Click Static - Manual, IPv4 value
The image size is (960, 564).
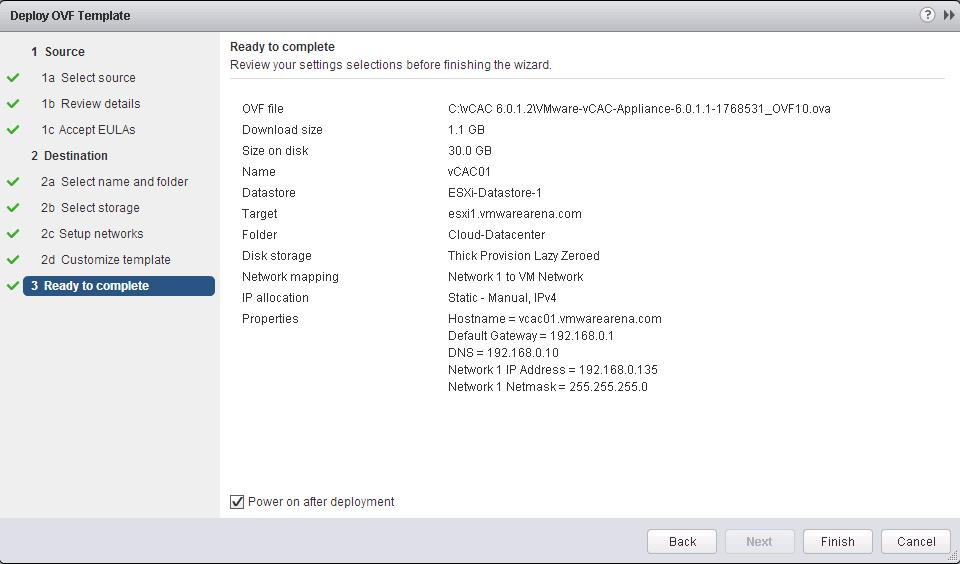tap(502, 298)
